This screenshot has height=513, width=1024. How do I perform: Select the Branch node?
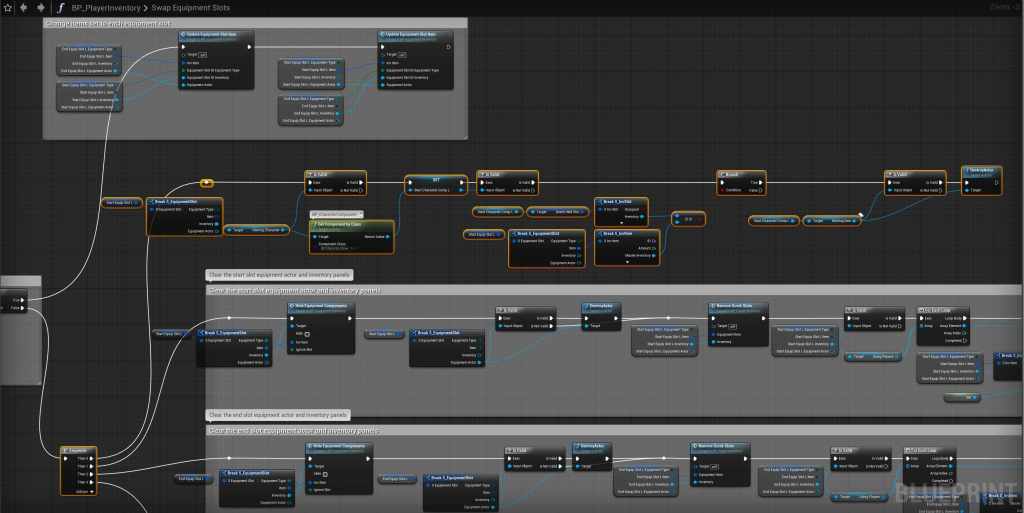[x=741, y=175]
